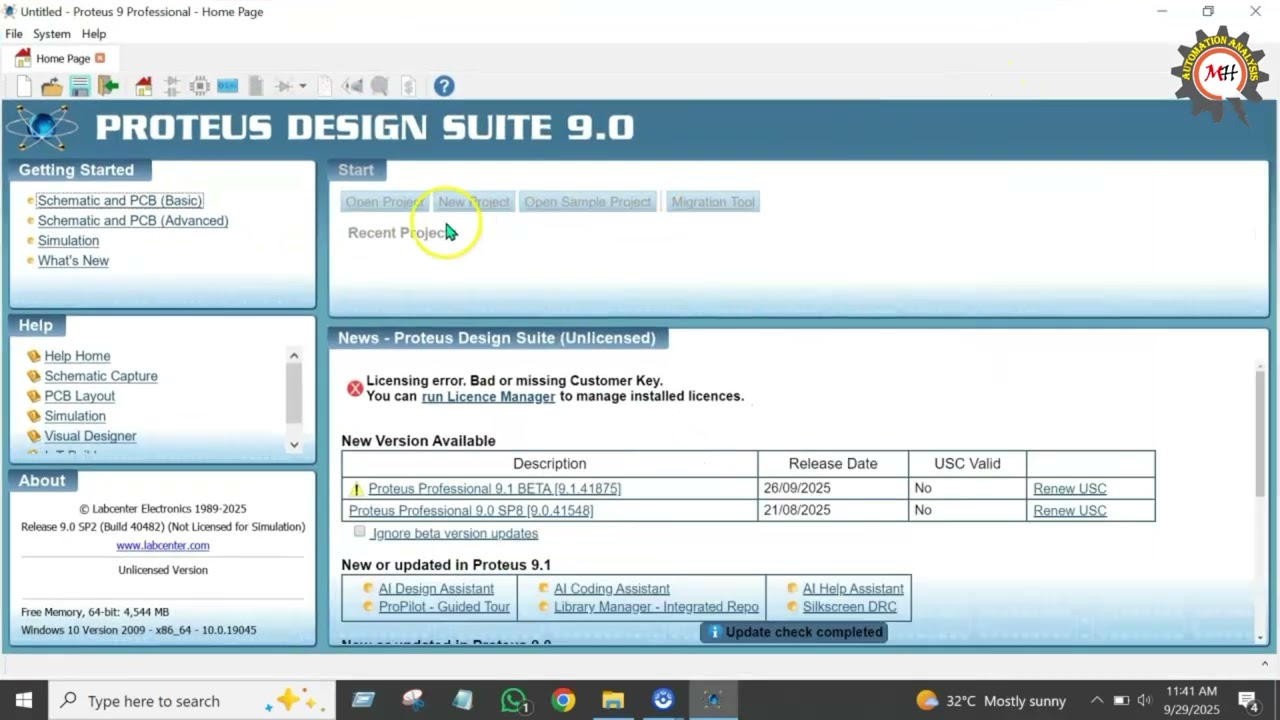The width and height of the screenshot is (1280, 720).
Task: Click the Gerber Viewer grey page icon
Action: (256, 87)
